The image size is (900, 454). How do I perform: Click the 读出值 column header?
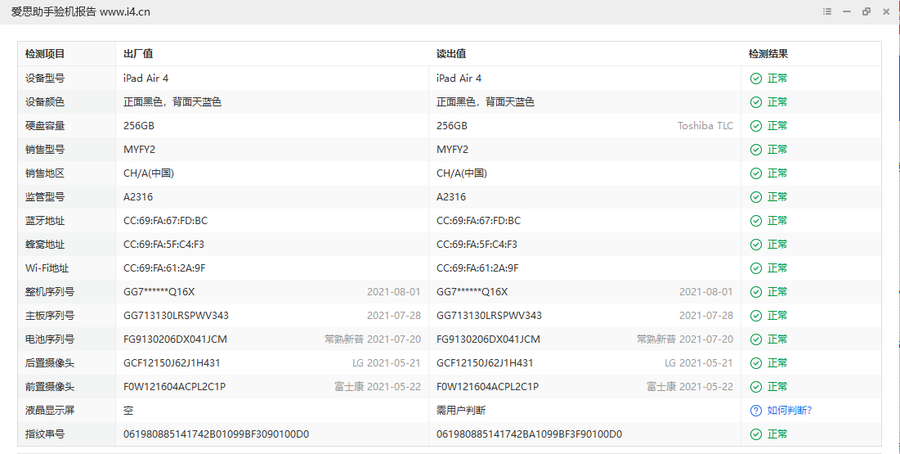[451, 54]
